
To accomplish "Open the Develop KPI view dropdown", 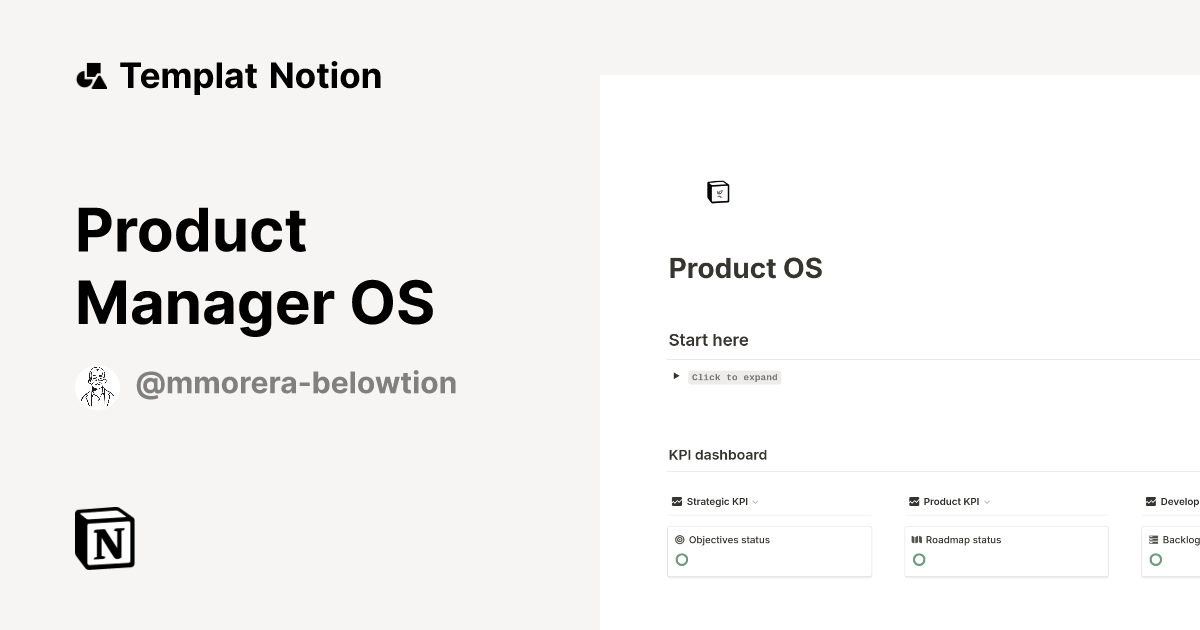I will point(1198,501).
